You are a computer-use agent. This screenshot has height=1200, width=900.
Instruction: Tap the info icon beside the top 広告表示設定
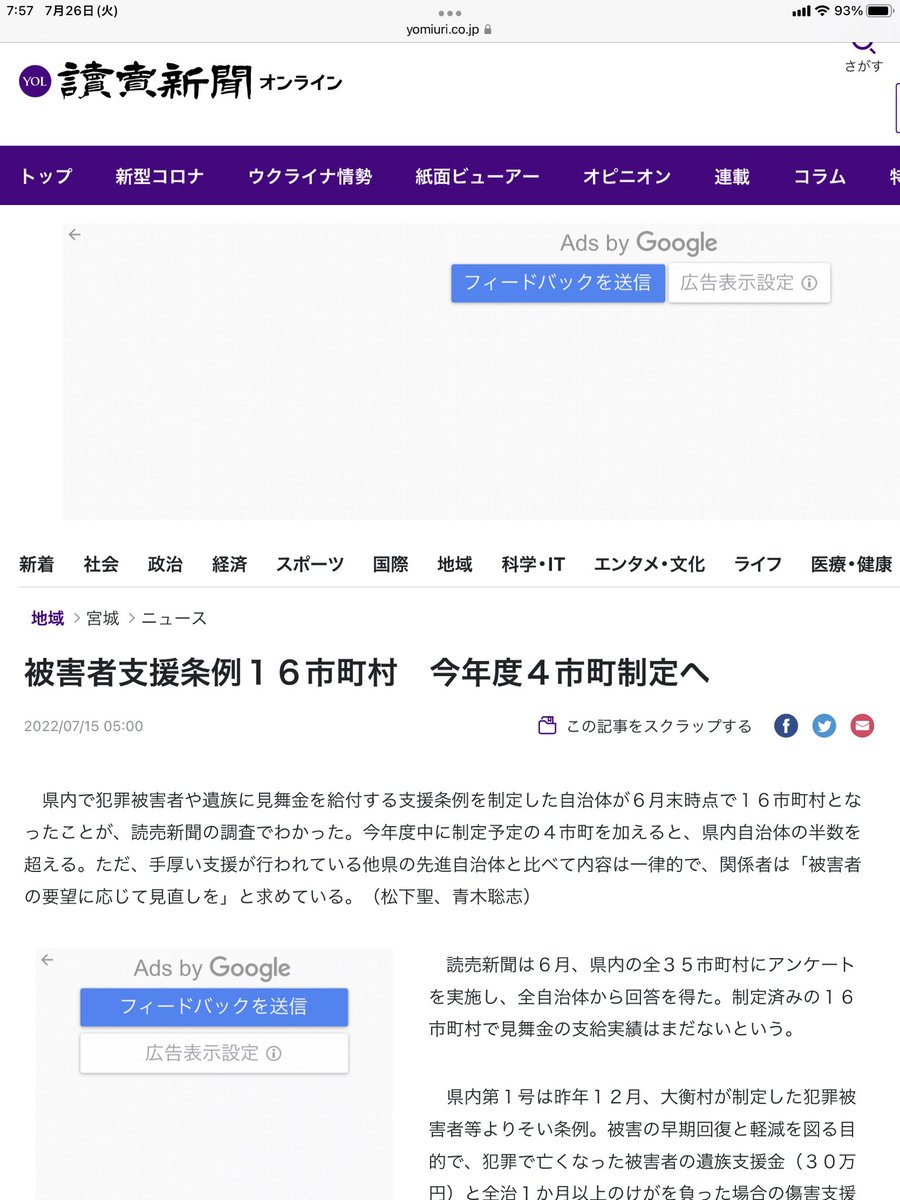pos(810,283)
